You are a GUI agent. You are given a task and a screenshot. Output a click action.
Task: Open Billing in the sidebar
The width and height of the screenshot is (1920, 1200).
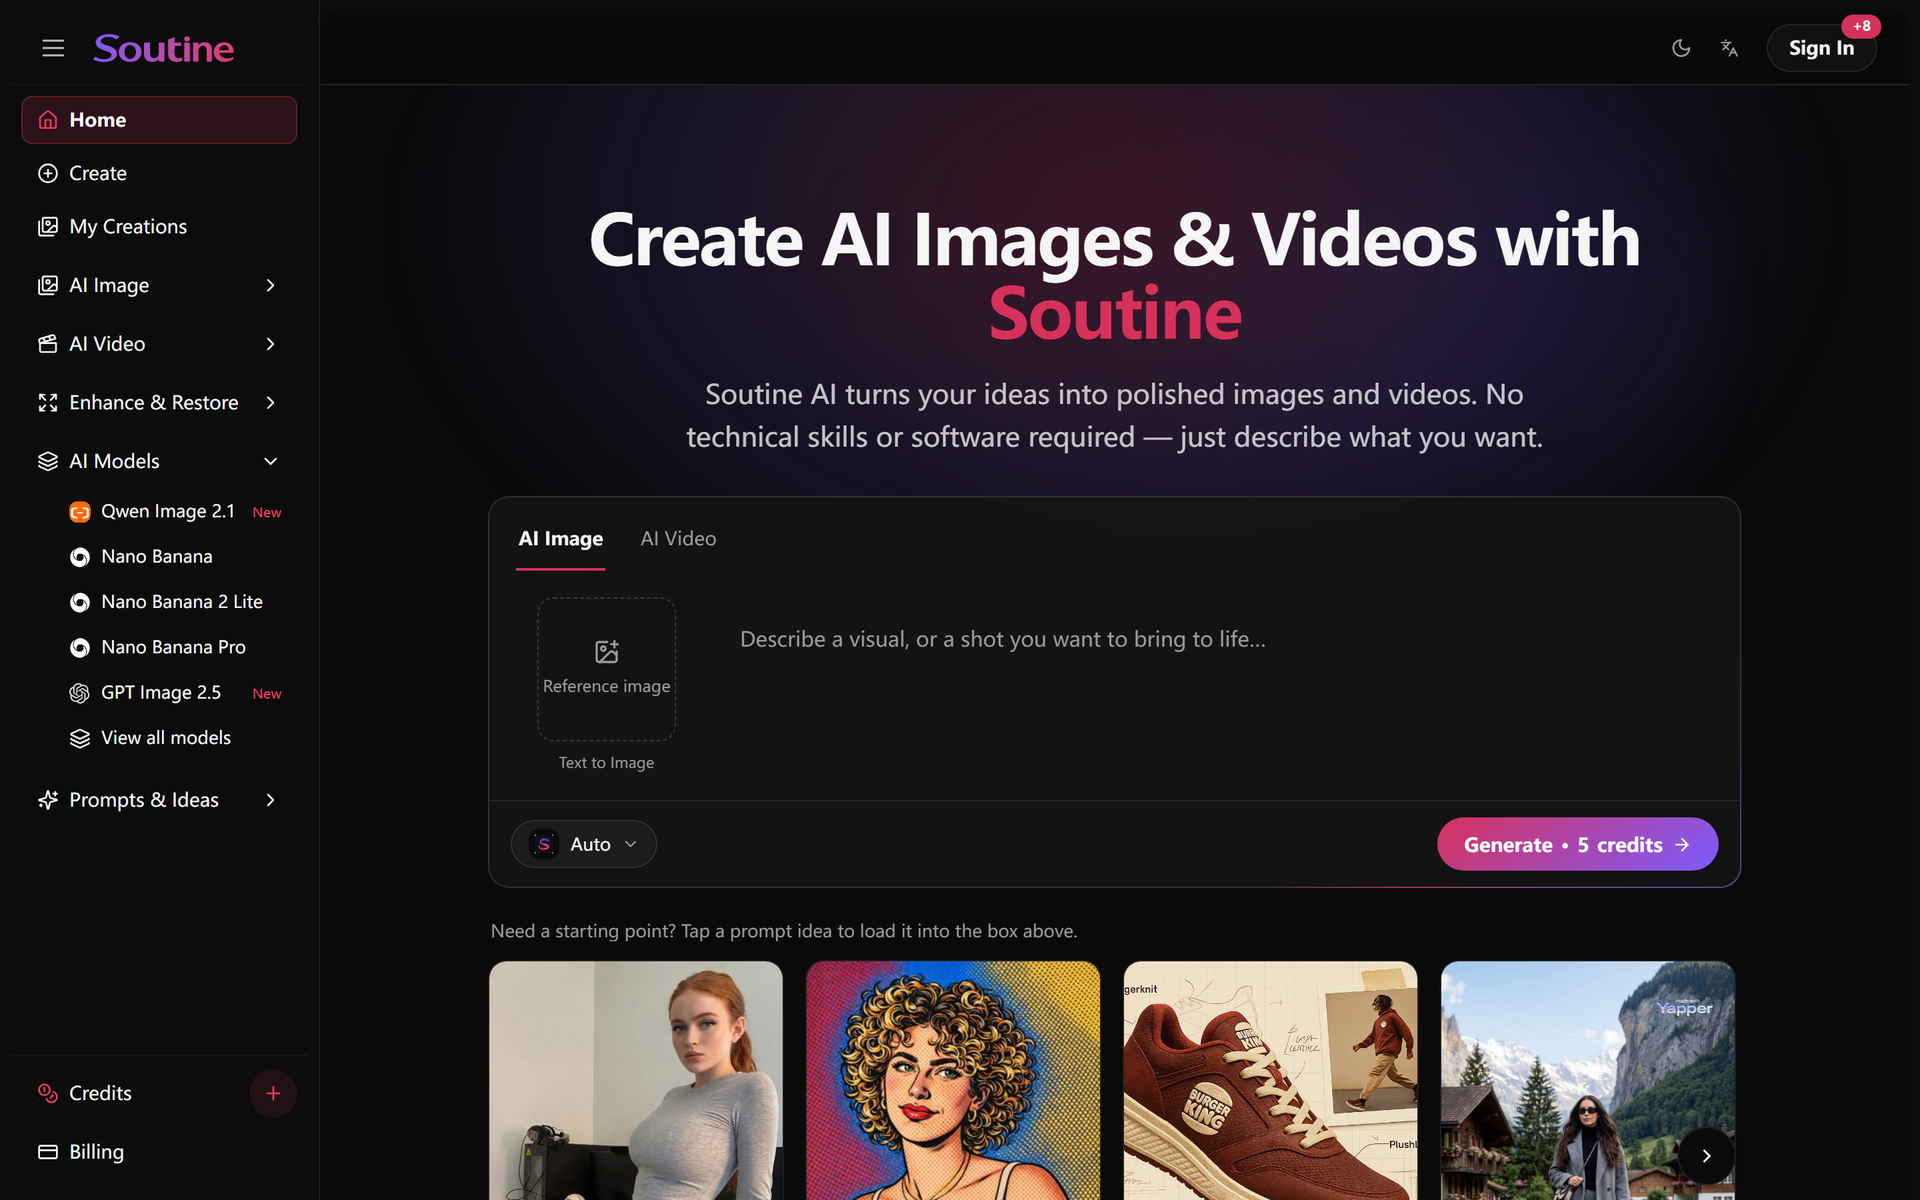click(159, 1152)
